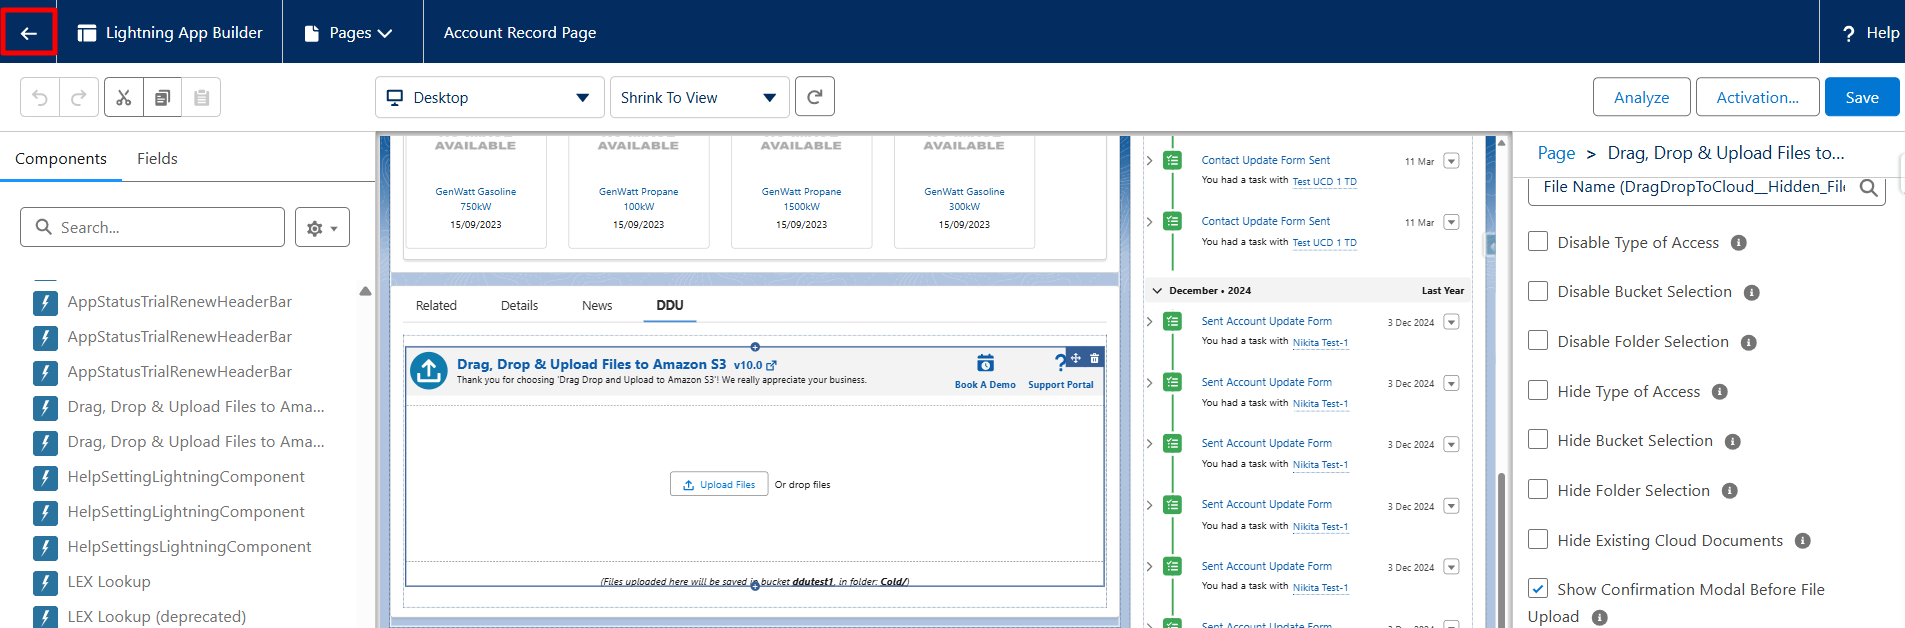Viewport: 1905px width, 628px height.
Task: Delete the Drag Drop component with the trash icon
Action: 1094,358
